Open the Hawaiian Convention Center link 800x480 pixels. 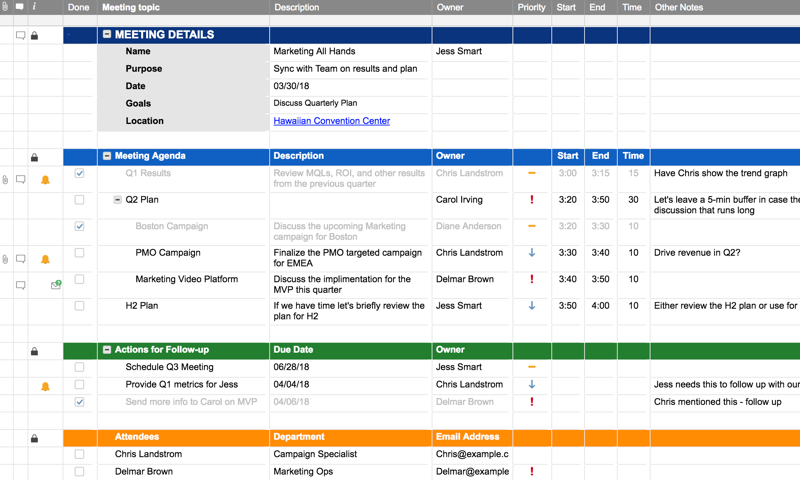tap(331, 121)
